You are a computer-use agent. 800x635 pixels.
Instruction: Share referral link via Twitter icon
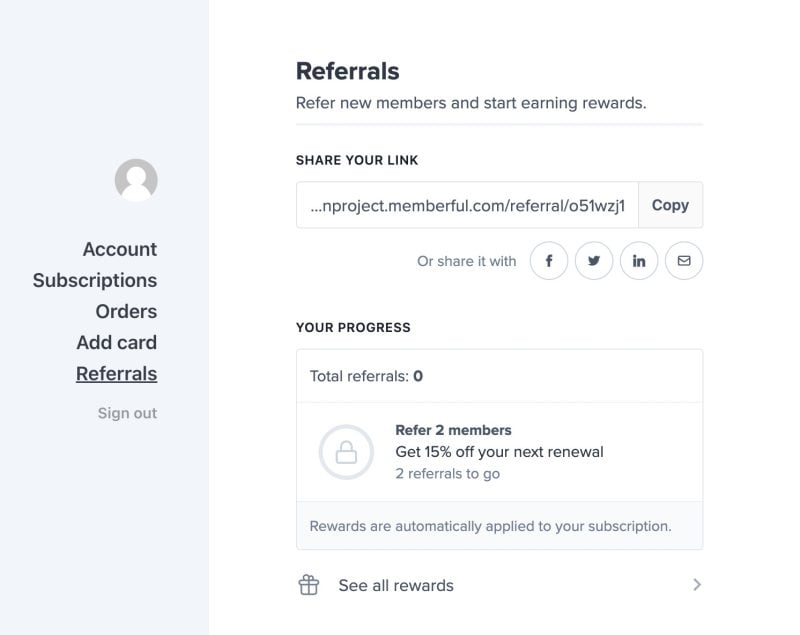point(593,261)
